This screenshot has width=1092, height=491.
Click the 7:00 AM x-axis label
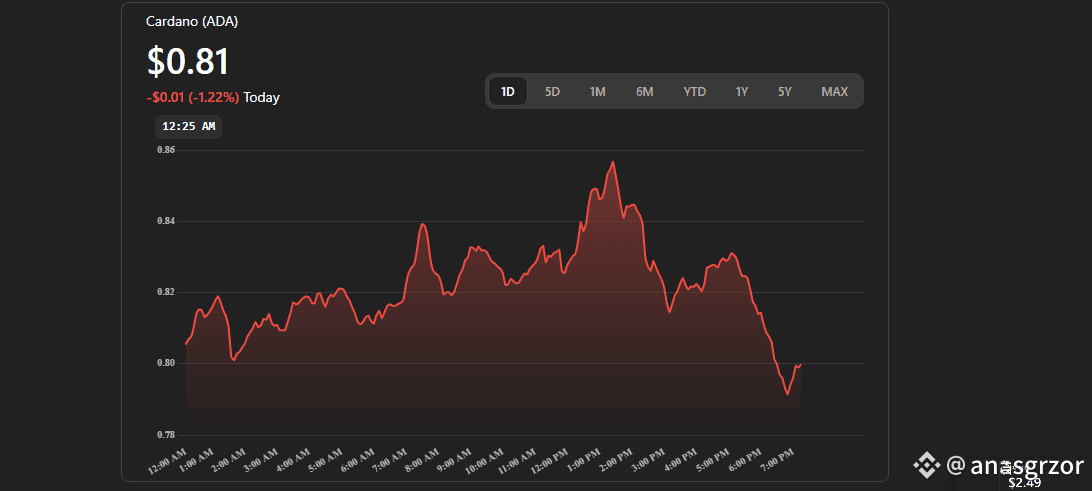[388, 461]
